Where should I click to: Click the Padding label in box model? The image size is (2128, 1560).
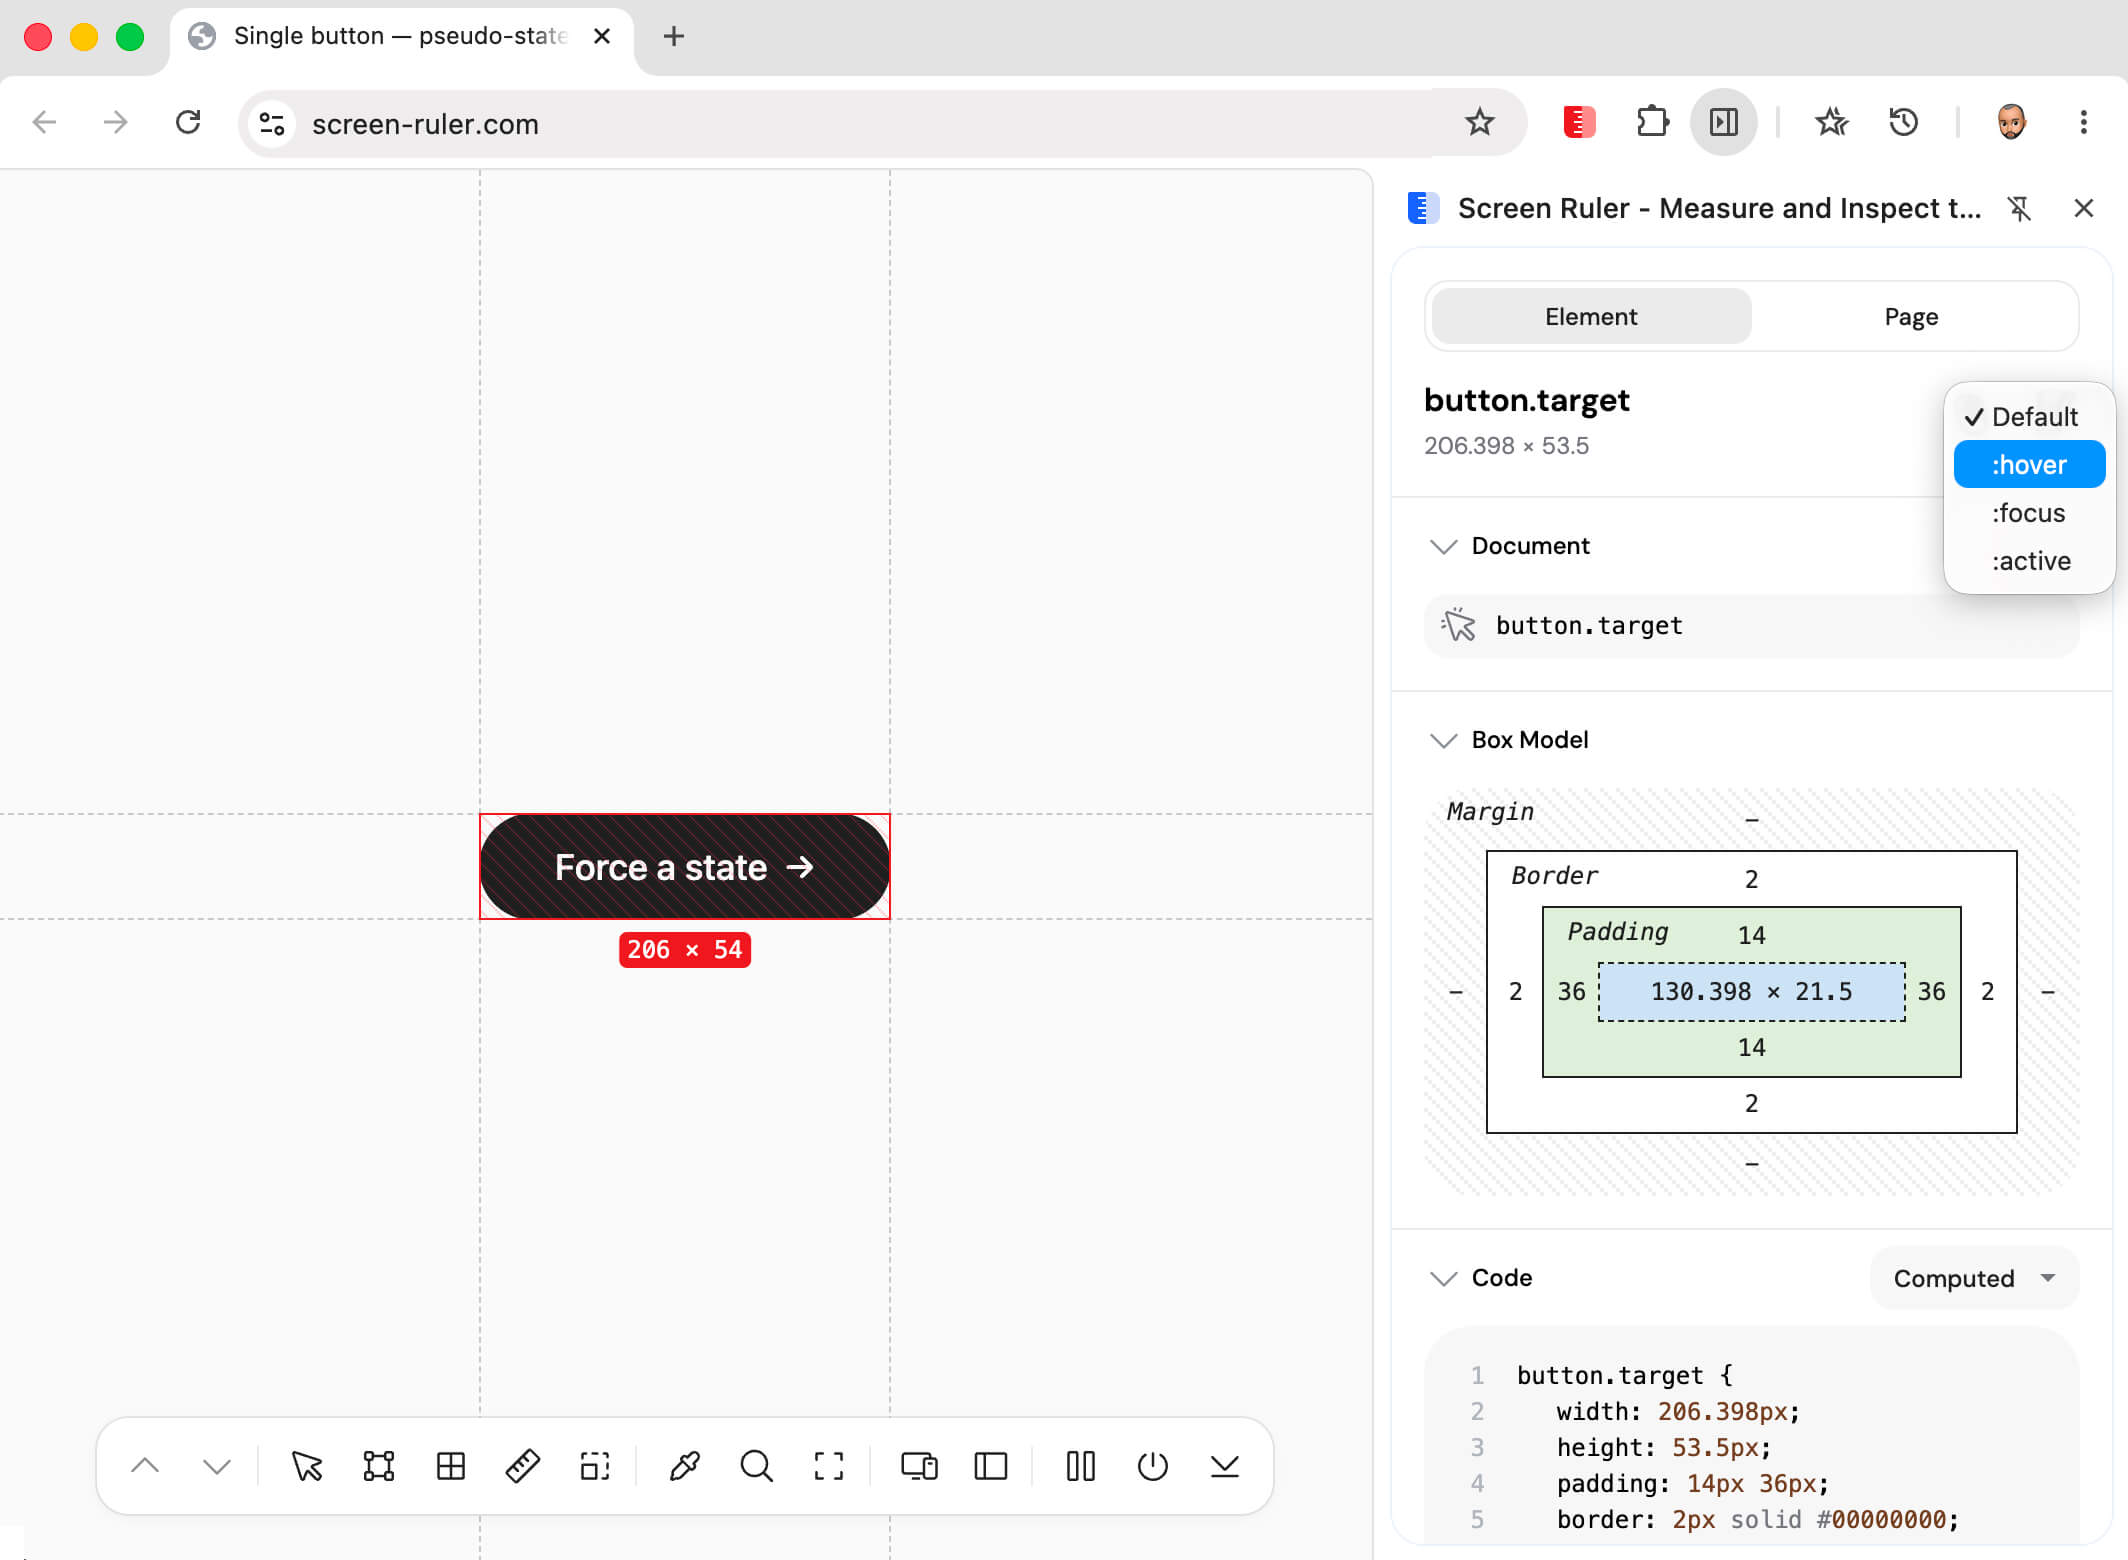[1618, 931]
